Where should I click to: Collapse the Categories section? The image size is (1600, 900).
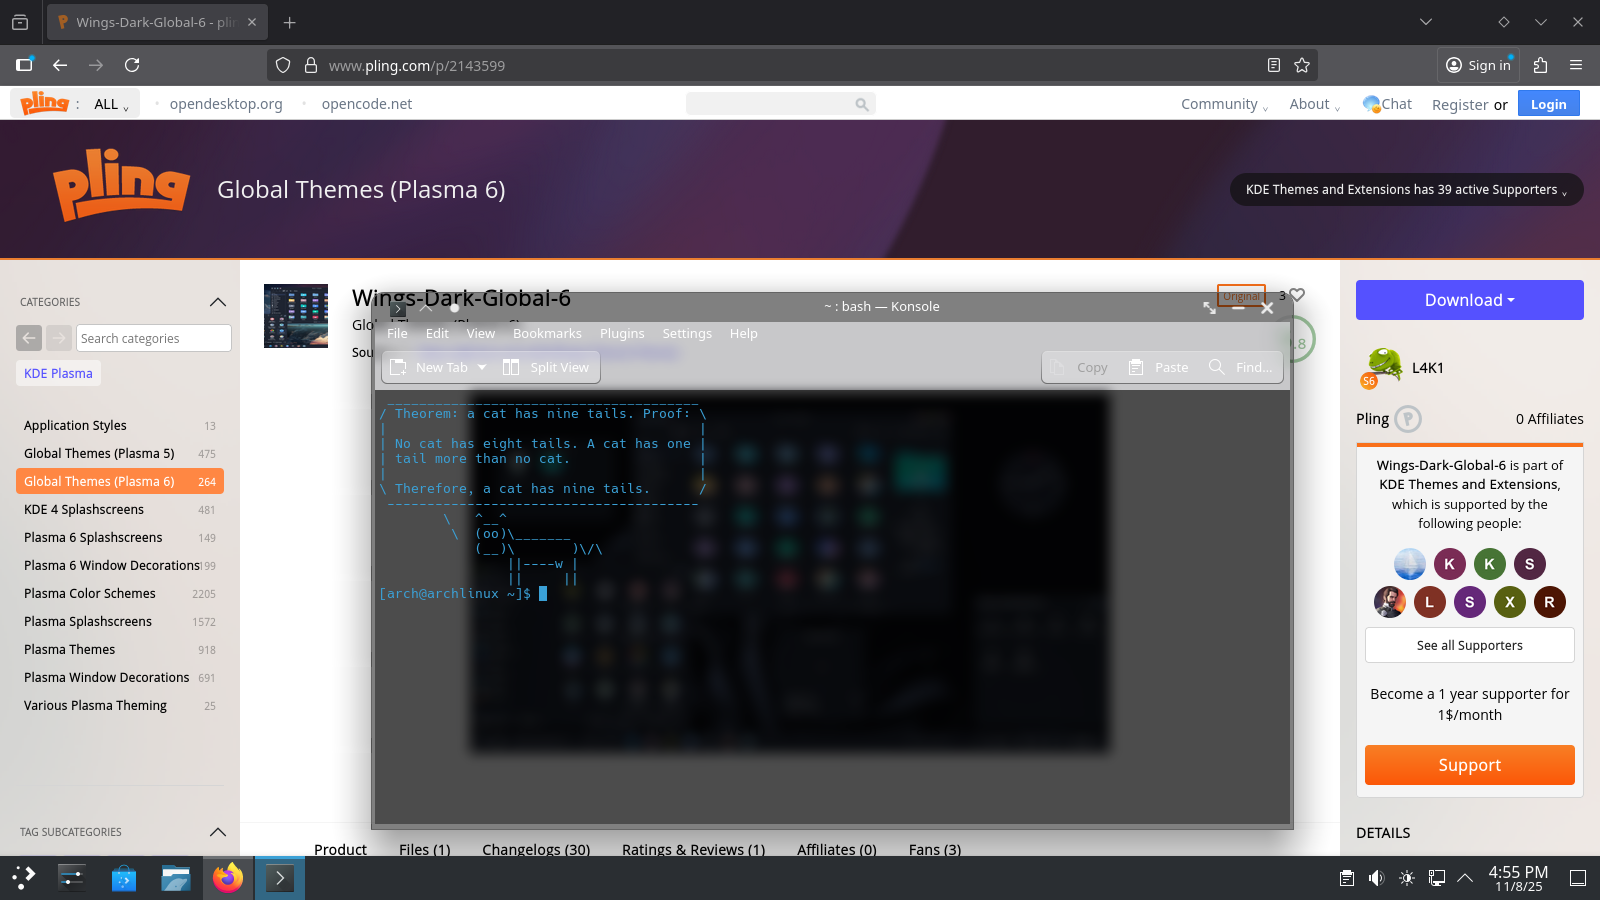218,302
